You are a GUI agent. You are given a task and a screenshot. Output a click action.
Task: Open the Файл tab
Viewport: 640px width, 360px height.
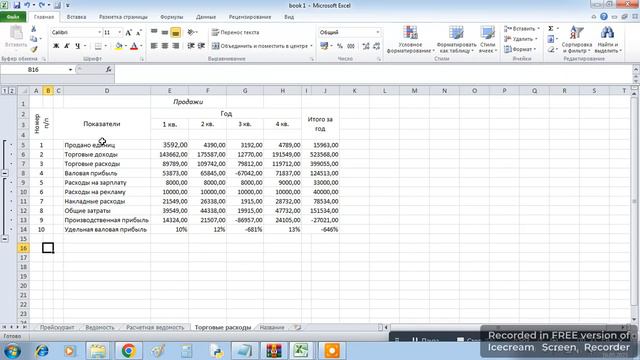click(13, 17)
